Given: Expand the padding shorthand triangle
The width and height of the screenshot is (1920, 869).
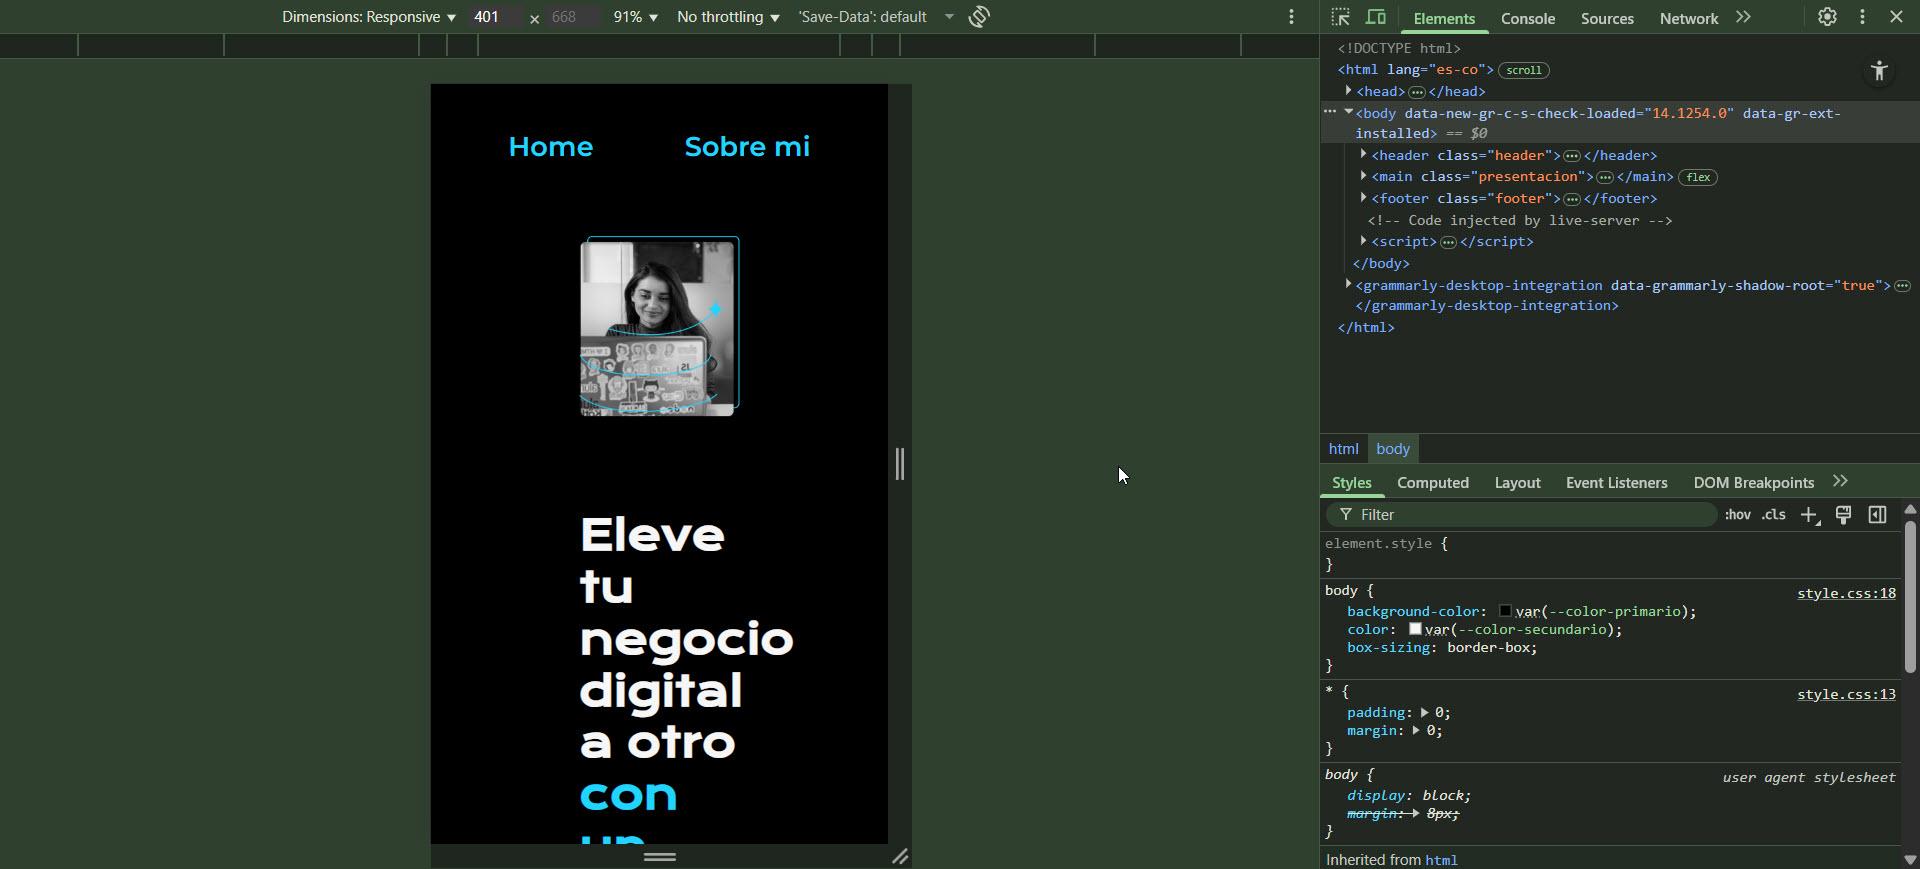Looking at the screenshot, I should pos(1424,712).
